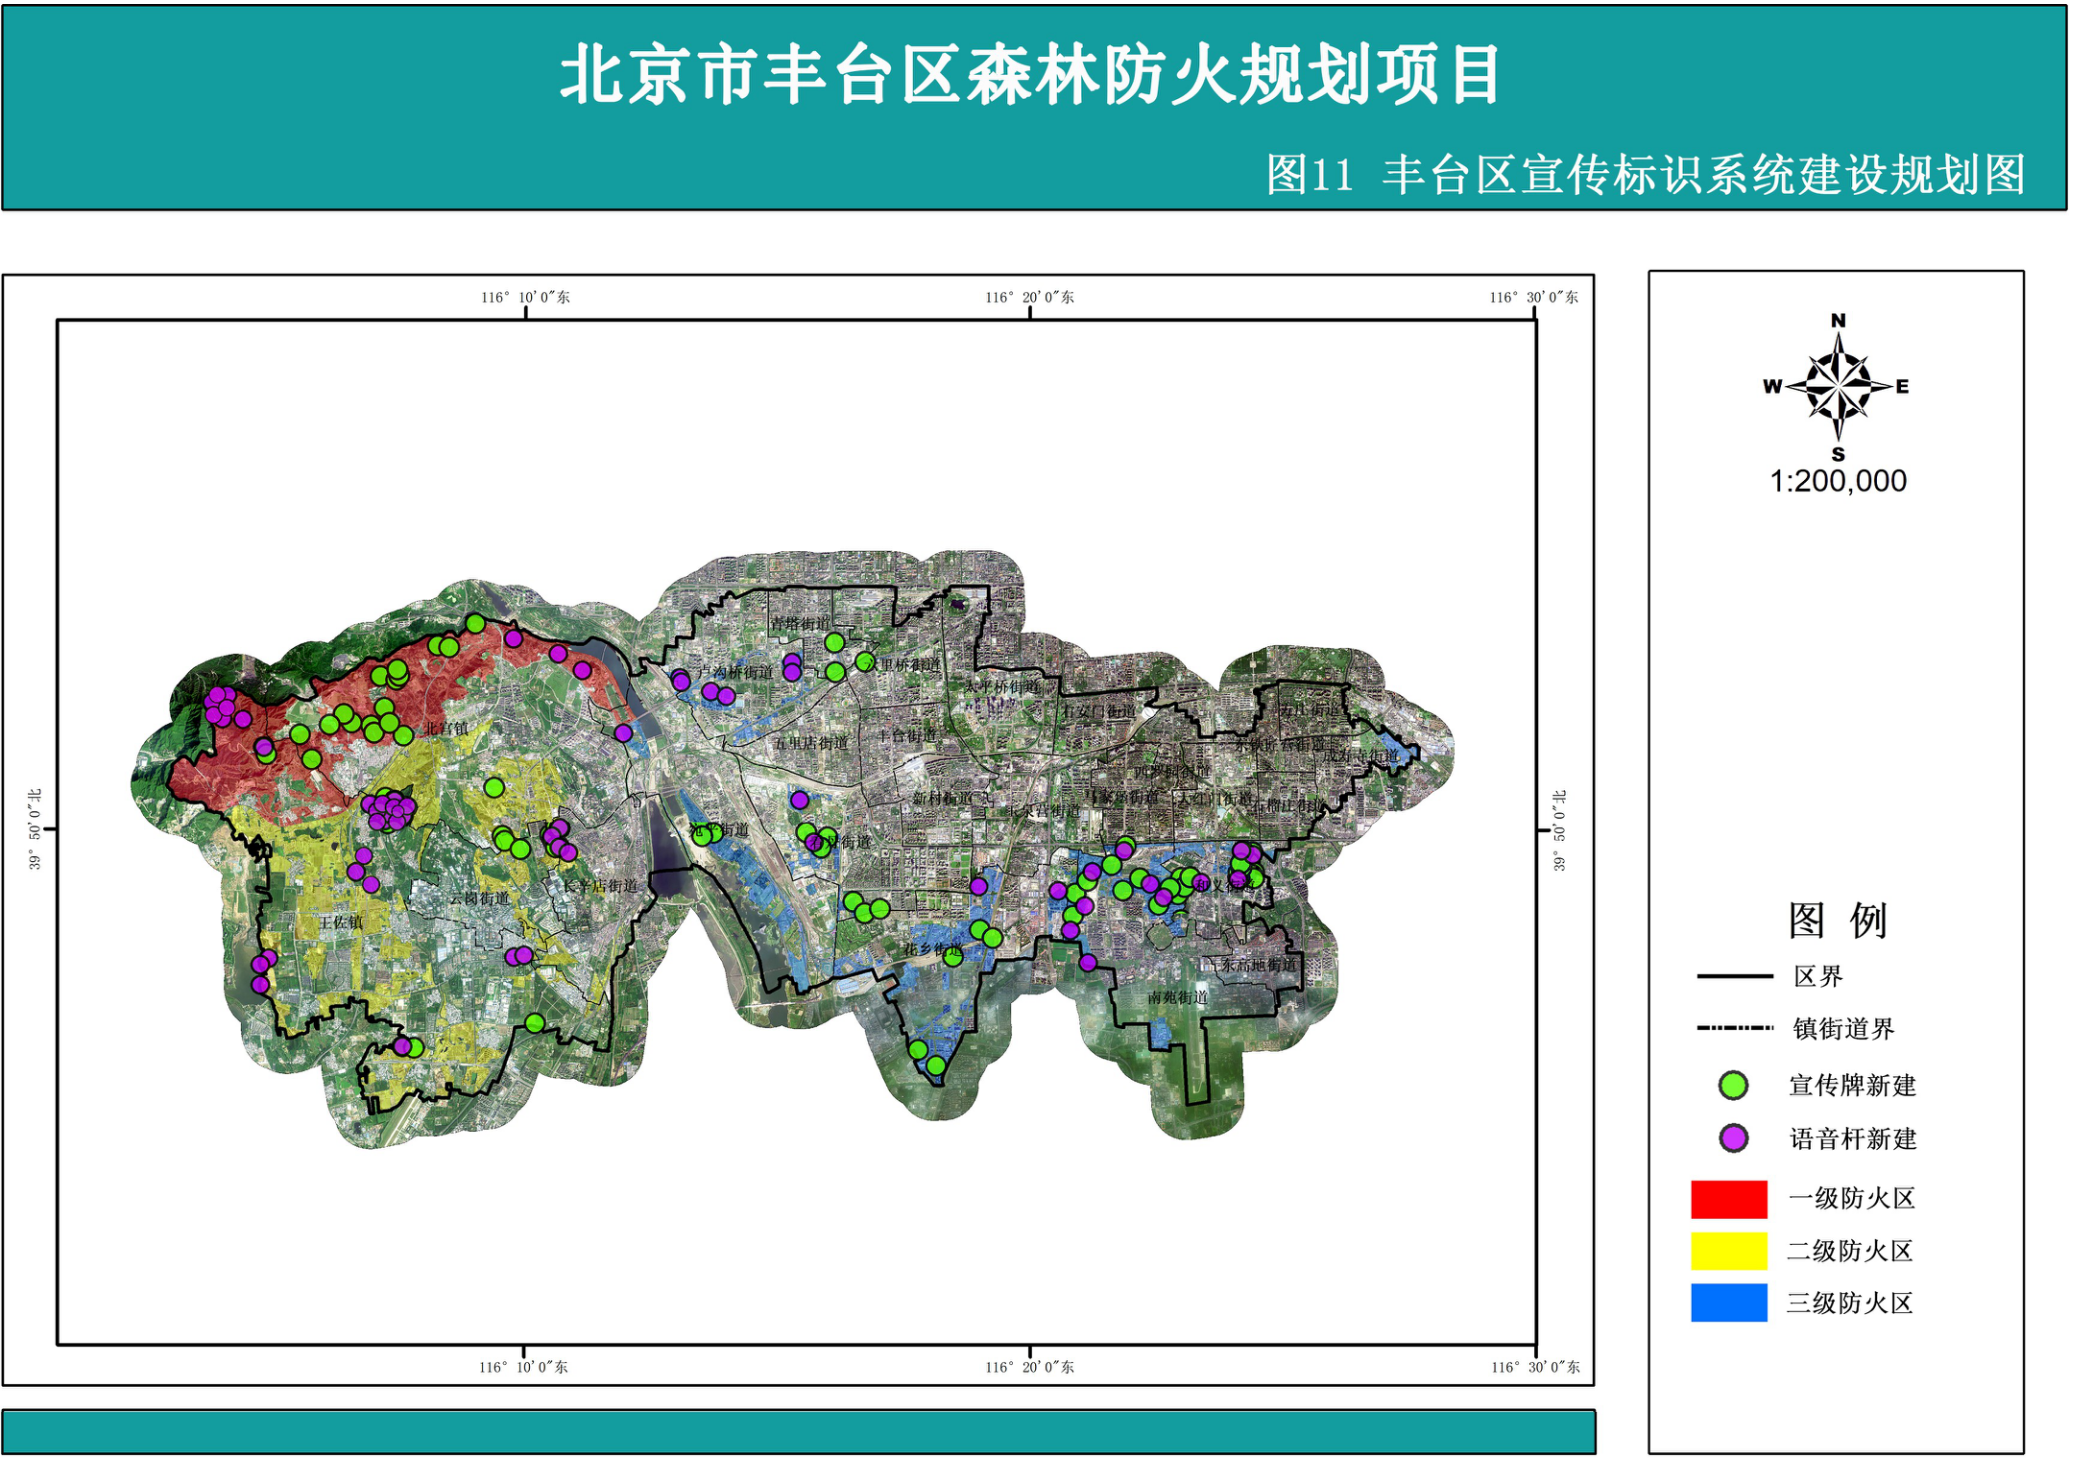Screen dimensions: 2075x1459
Task: Click the 云岗街道 label on map
Action: click(479, 898)
